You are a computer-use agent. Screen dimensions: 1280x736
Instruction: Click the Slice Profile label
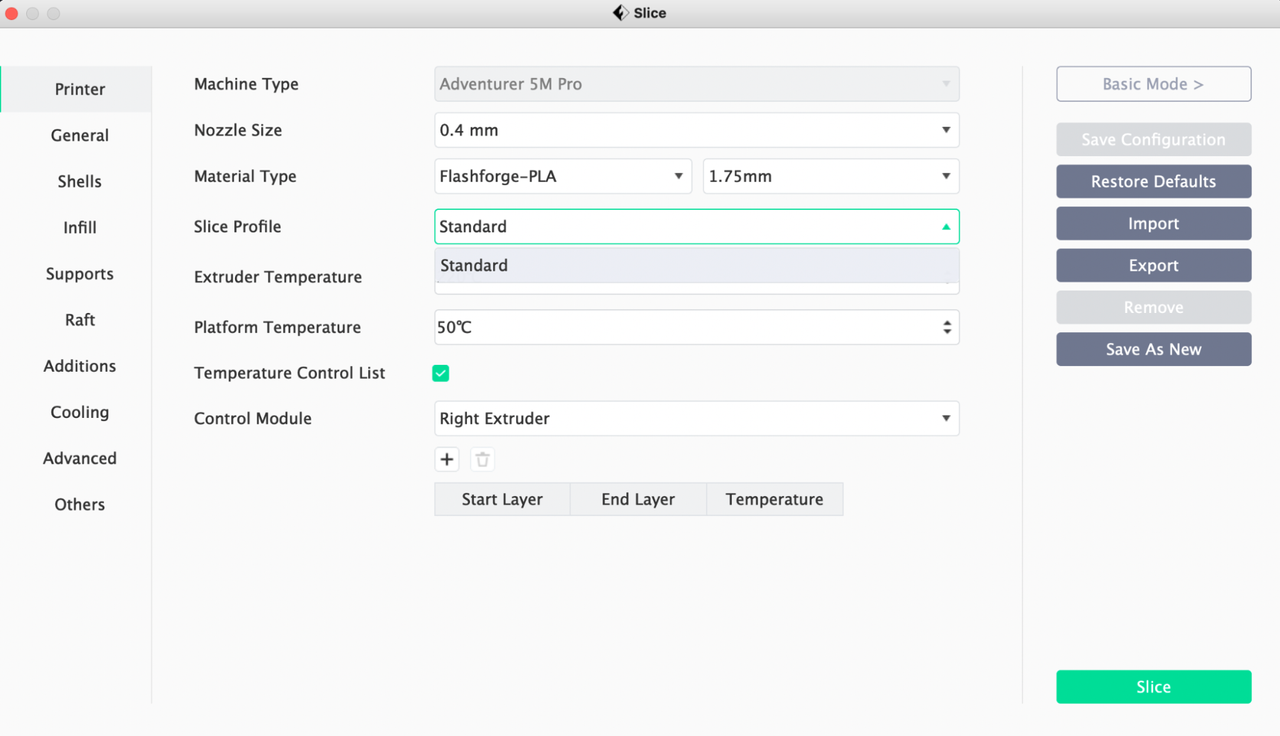[x=237, y=226]
